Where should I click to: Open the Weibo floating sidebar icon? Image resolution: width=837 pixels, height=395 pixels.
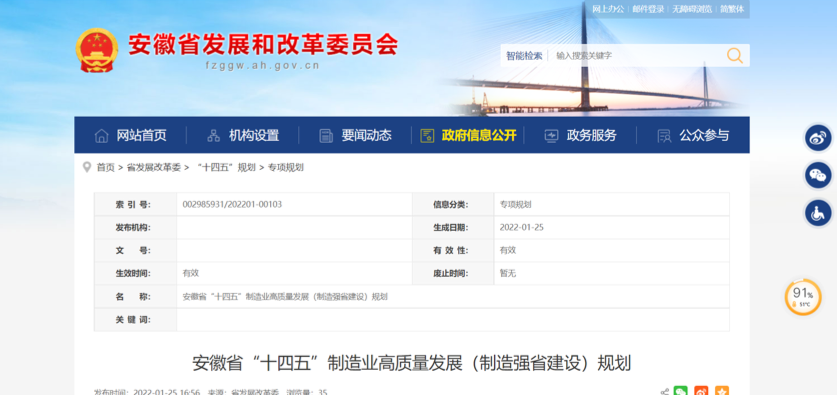[x=818, y=138]
